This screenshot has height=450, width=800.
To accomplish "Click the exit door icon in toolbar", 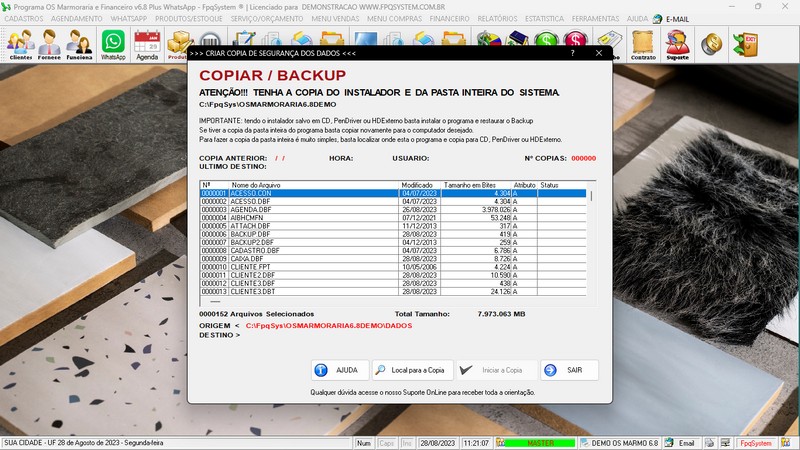I will click(743, 44).
